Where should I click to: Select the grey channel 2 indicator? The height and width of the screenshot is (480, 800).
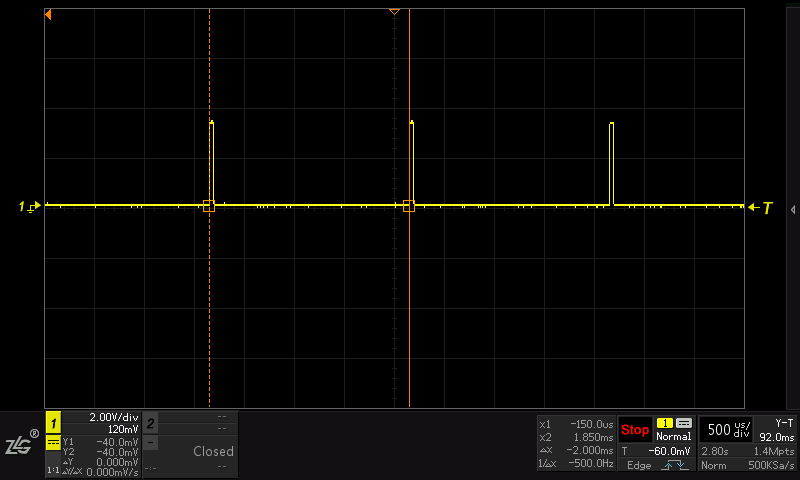tap(151, 423)
